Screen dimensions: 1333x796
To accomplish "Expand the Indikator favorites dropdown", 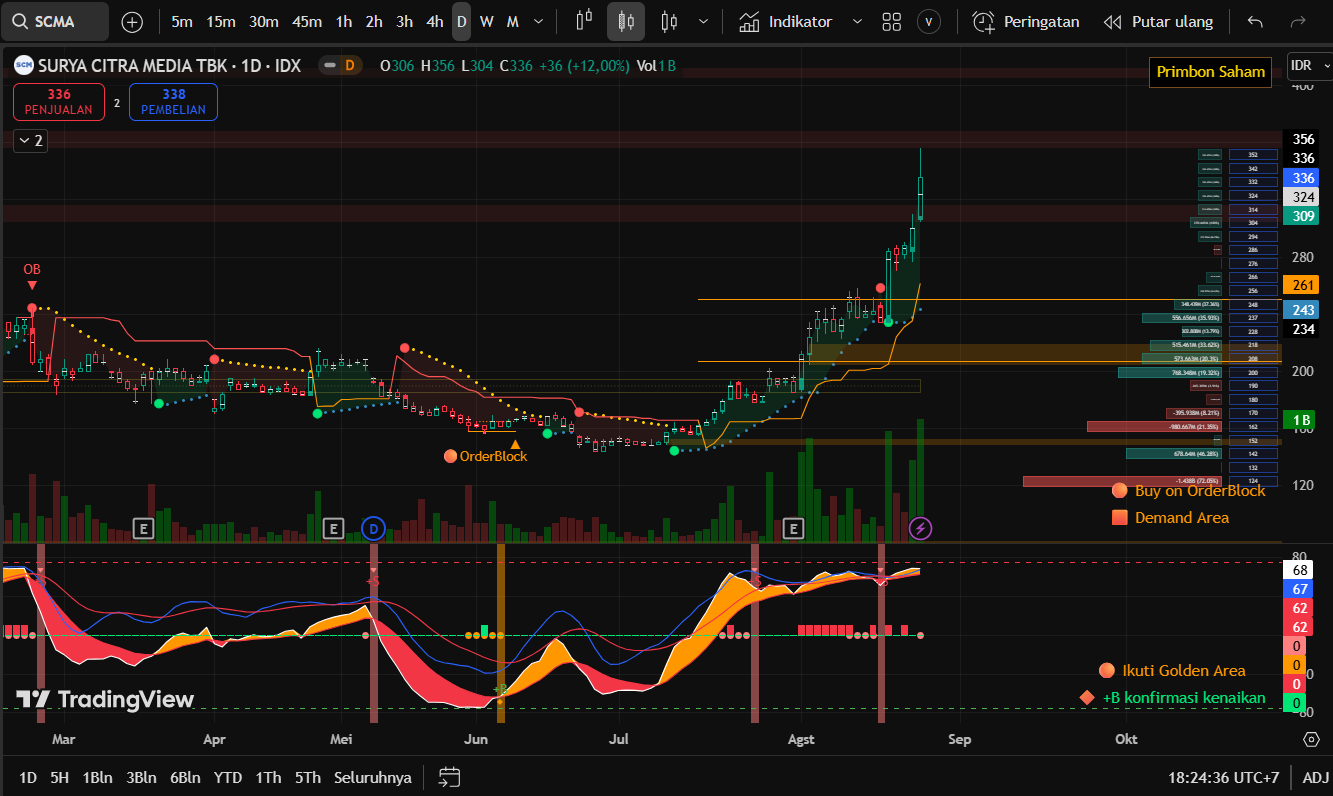I will [856, 21].
